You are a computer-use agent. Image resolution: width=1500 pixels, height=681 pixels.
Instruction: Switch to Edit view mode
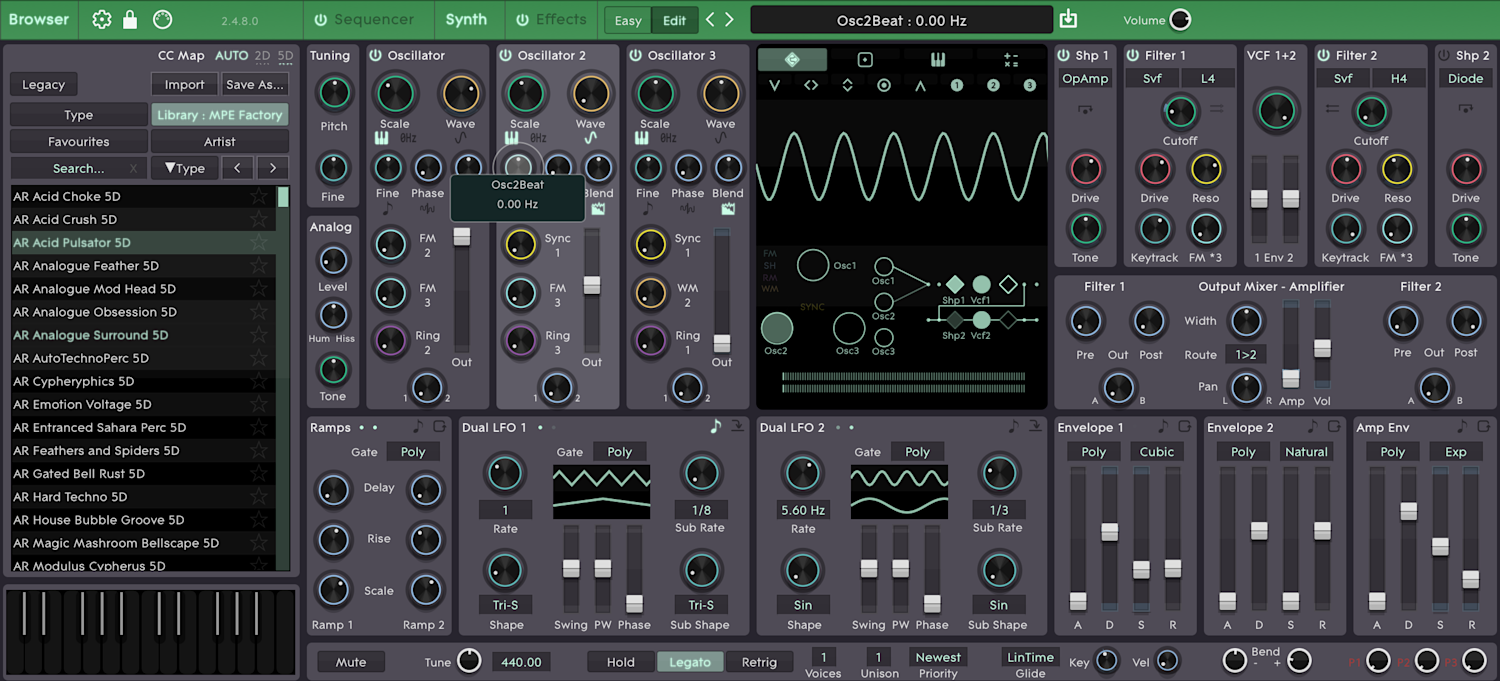tap(675, 20)
